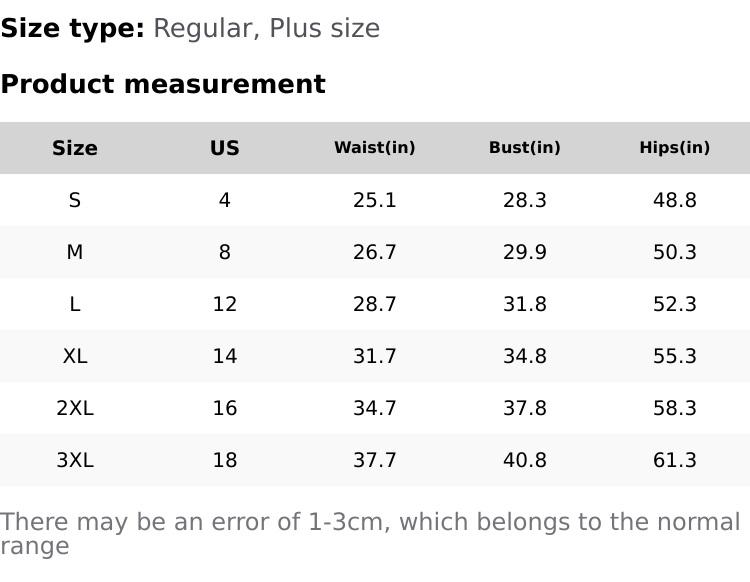Viewport: 750px width, 582px height.
Task: Select the Waist(in) column header
Action: tap(375, 148)
